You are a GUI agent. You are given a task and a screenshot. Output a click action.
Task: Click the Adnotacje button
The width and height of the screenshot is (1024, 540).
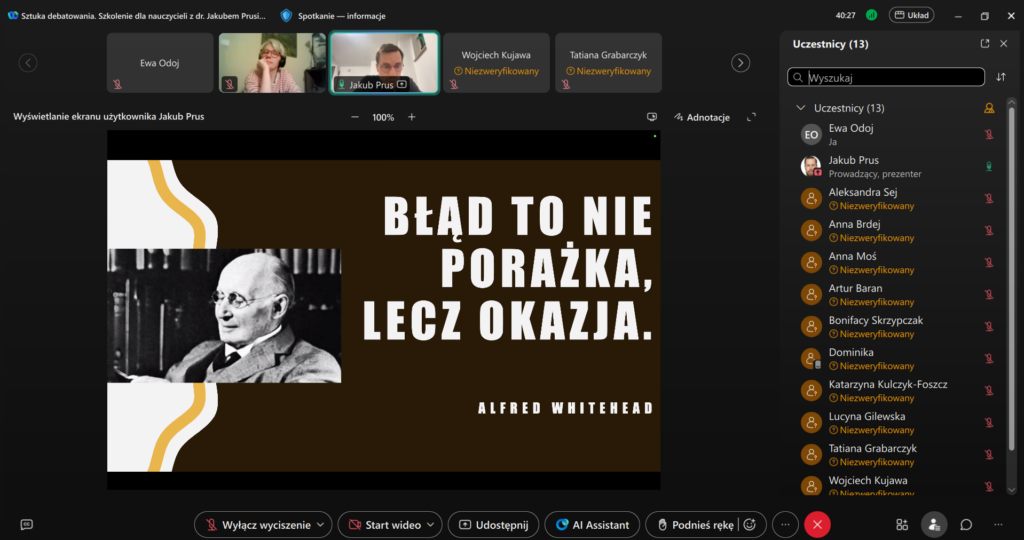pos(702,117)
